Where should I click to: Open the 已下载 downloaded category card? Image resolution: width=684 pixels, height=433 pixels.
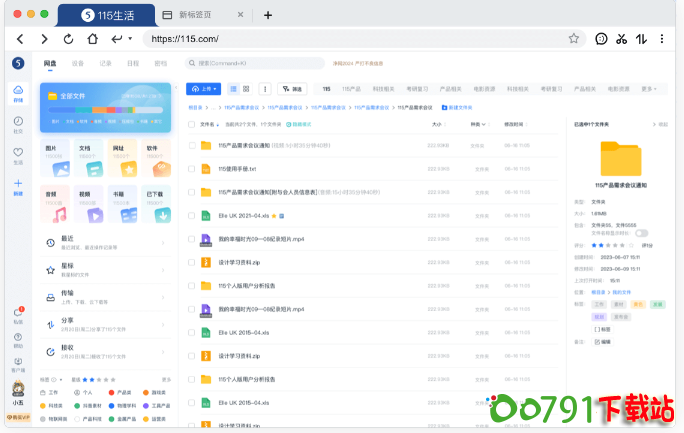[157, 204]
